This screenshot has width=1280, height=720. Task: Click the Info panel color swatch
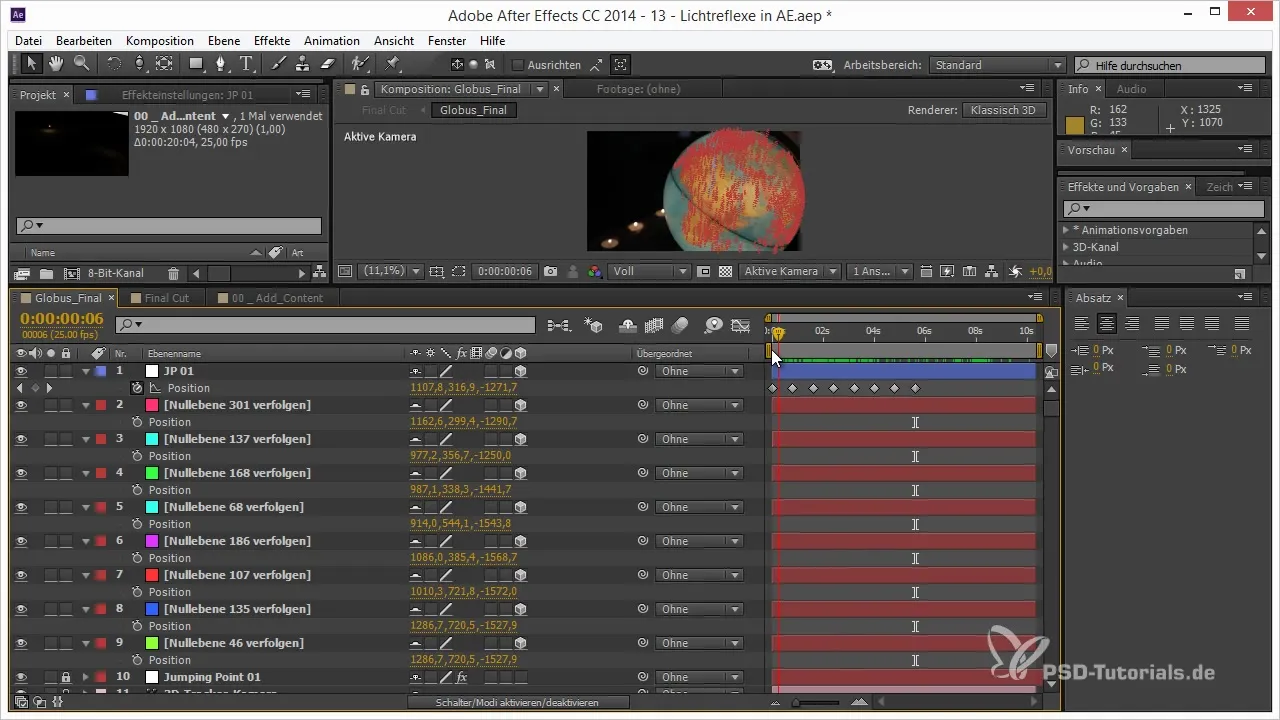[x=1075, y=126]
